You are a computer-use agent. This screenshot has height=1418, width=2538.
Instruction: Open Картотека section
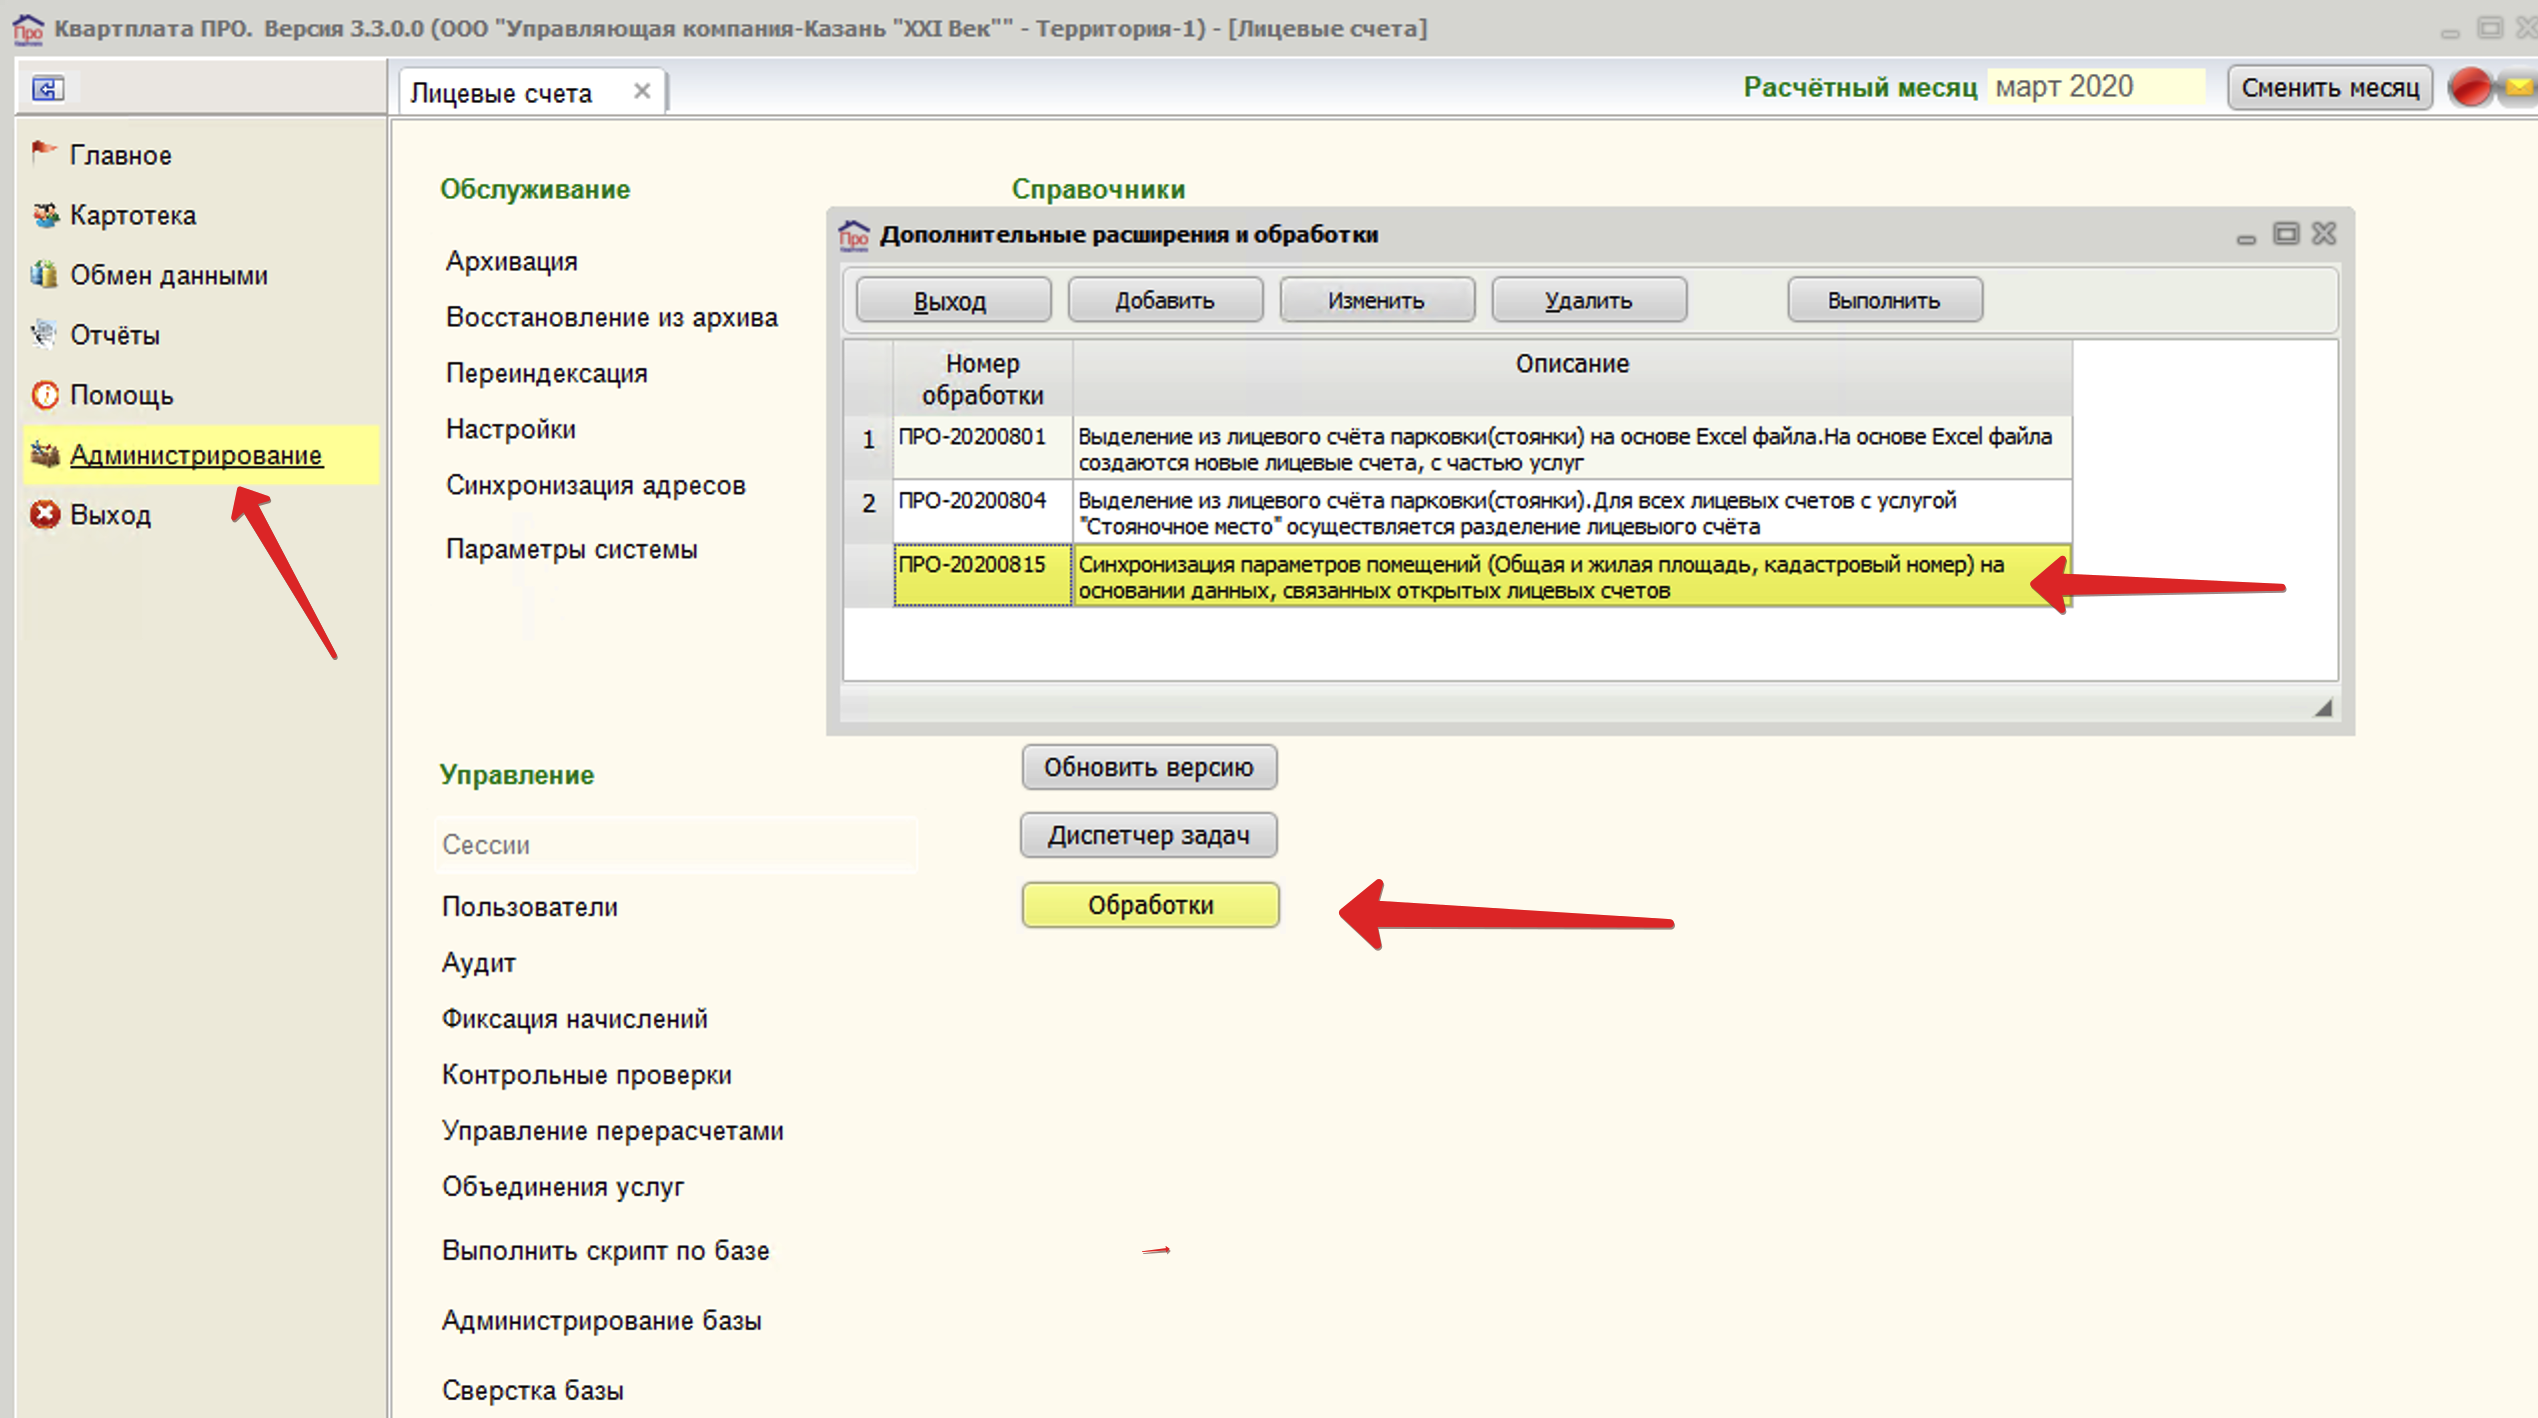(133, 215)
